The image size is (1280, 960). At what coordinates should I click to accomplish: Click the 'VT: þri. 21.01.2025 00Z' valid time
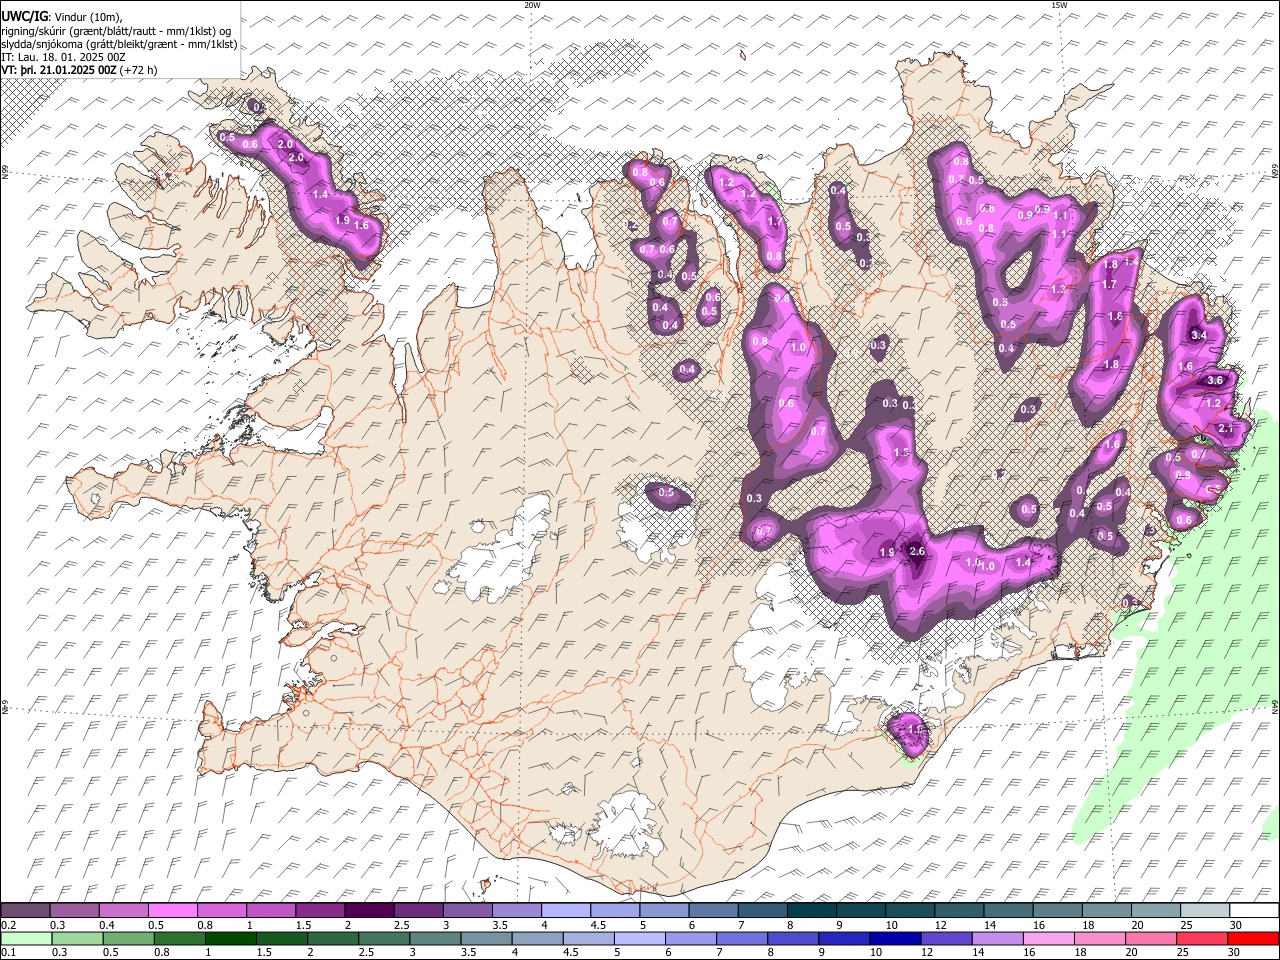point(59,70)
